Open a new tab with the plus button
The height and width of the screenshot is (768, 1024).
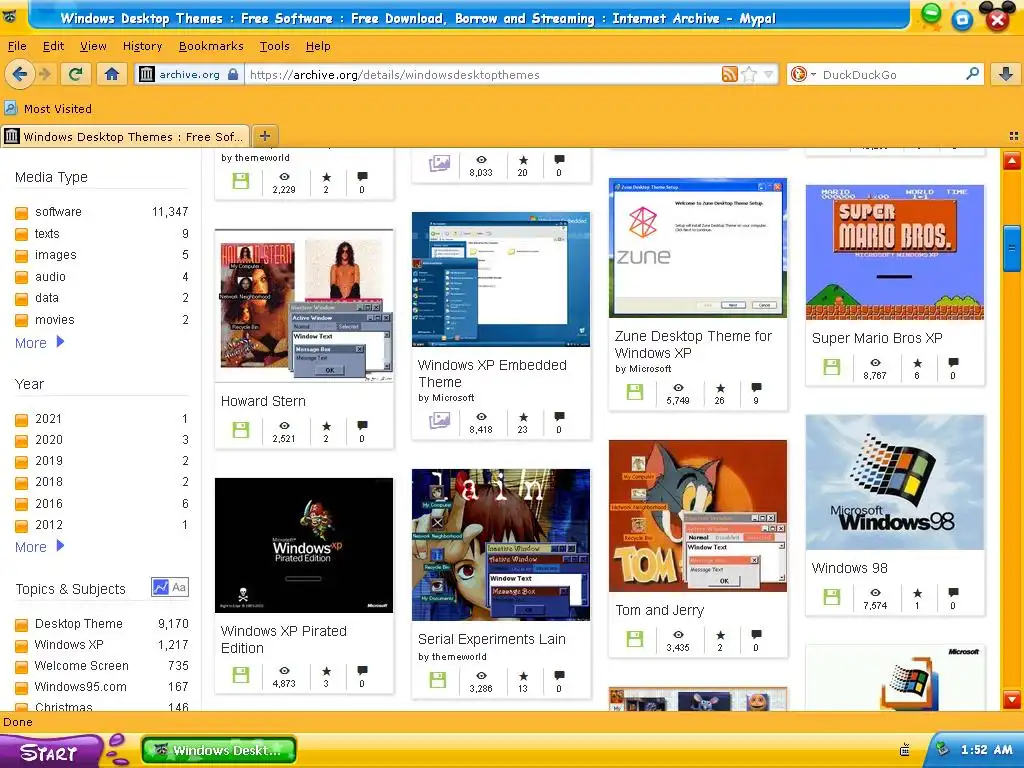[264, 136]
